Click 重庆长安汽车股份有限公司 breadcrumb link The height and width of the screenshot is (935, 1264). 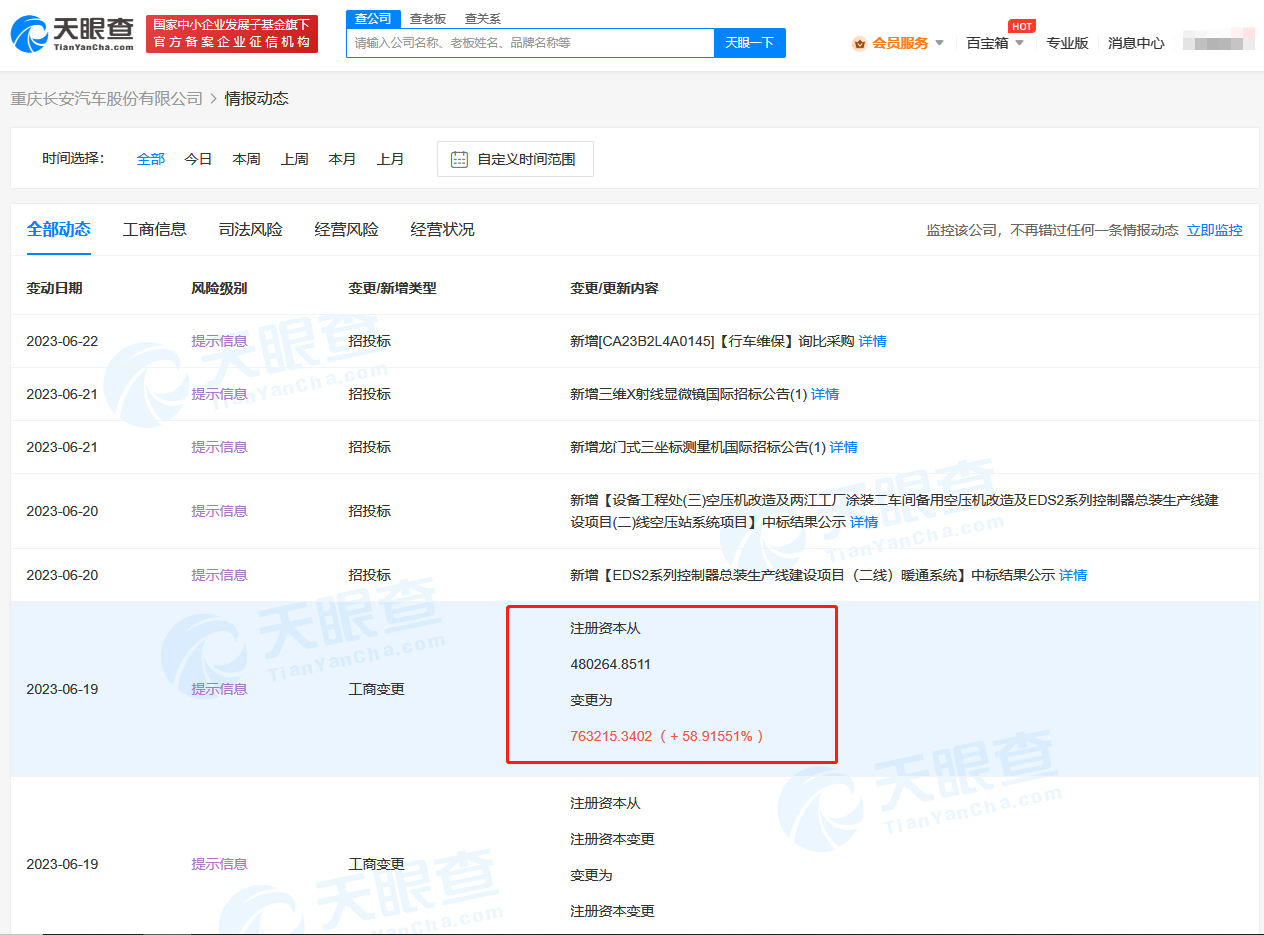pyautogui.click(x=106, y=98)
